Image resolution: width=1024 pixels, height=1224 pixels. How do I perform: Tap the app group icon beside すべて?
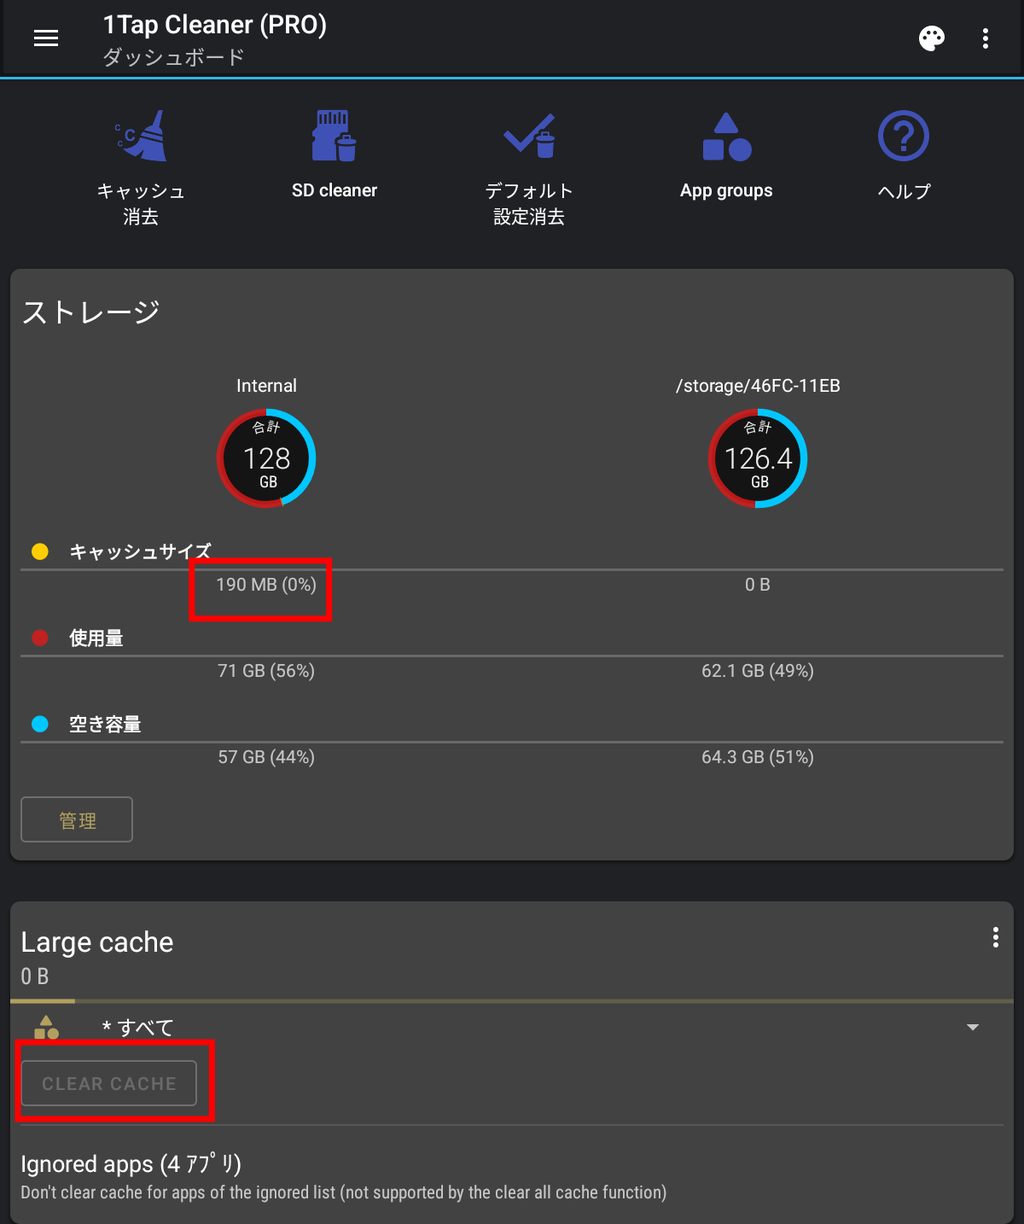click(47, 1027)
